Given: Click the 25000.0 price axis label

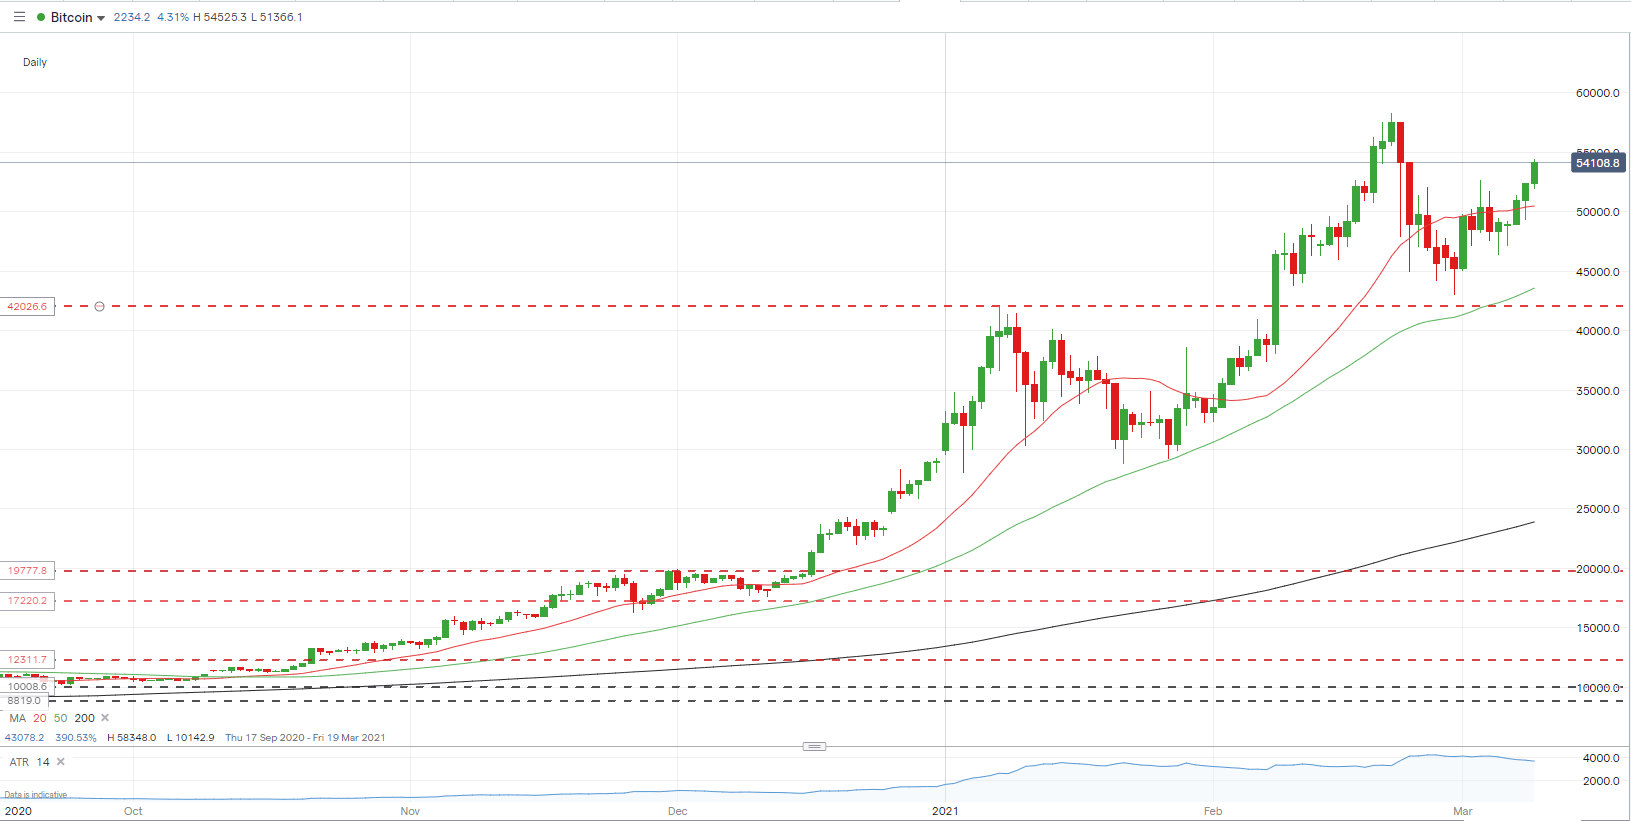Looking at the screenshot, I should point(1597,509).
